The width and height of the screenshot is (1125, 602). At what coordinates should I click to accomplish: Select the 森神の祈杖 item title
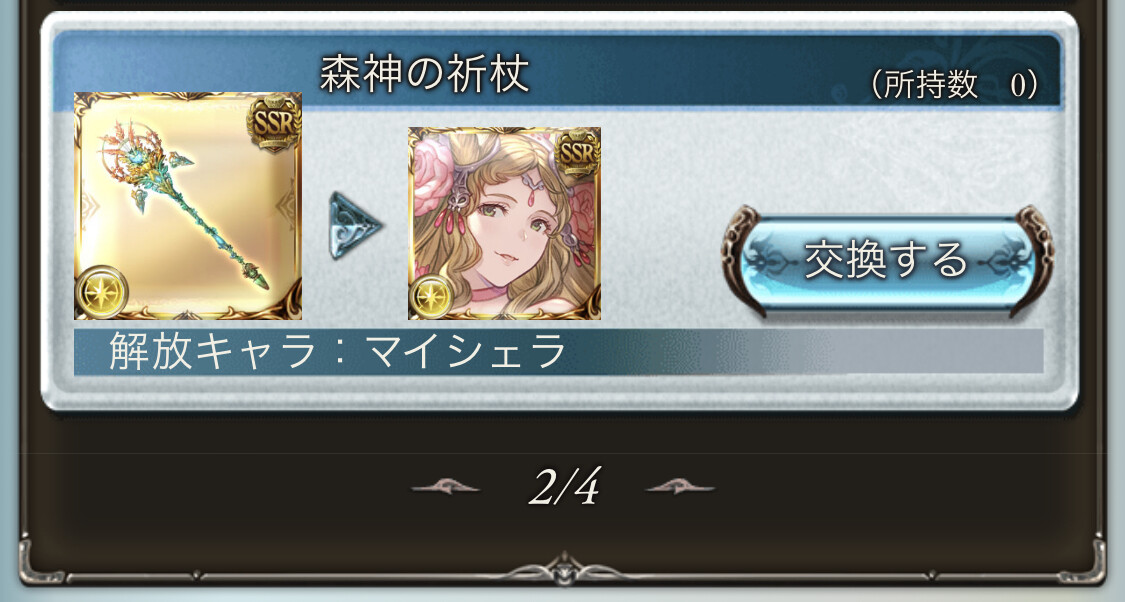425,73
